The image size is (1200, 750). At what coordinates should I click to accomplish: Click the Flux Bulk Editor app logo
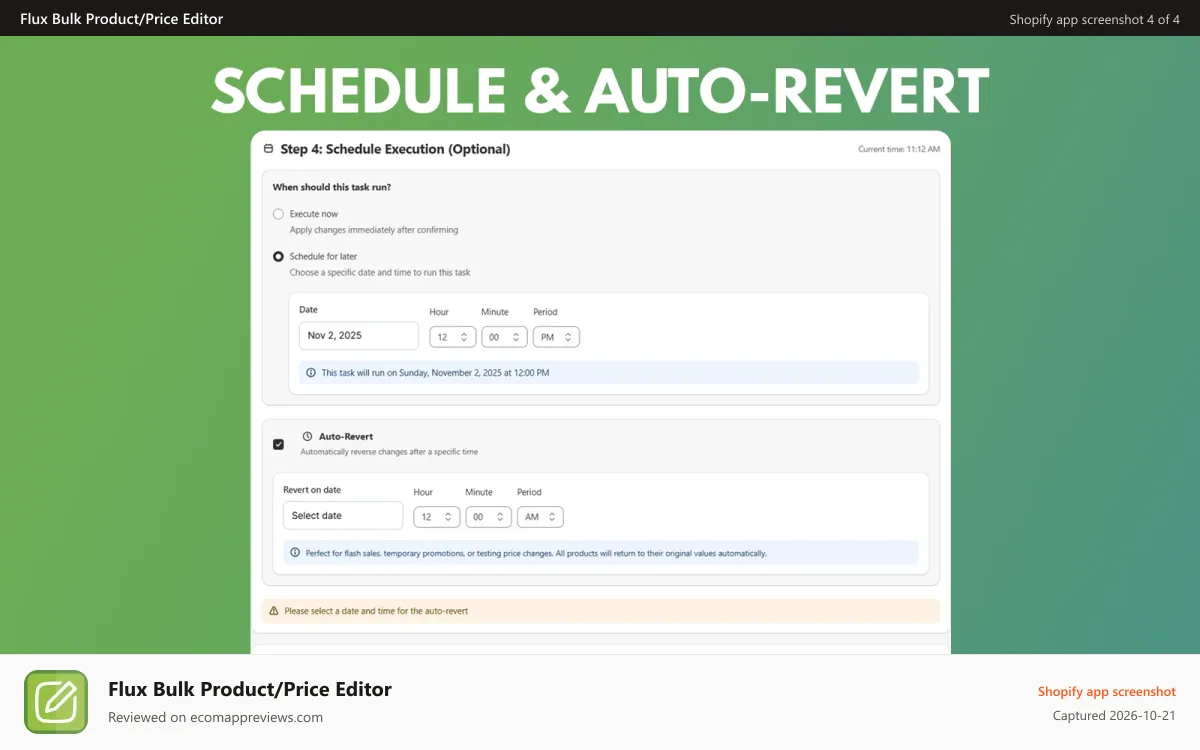coord(56,702)
